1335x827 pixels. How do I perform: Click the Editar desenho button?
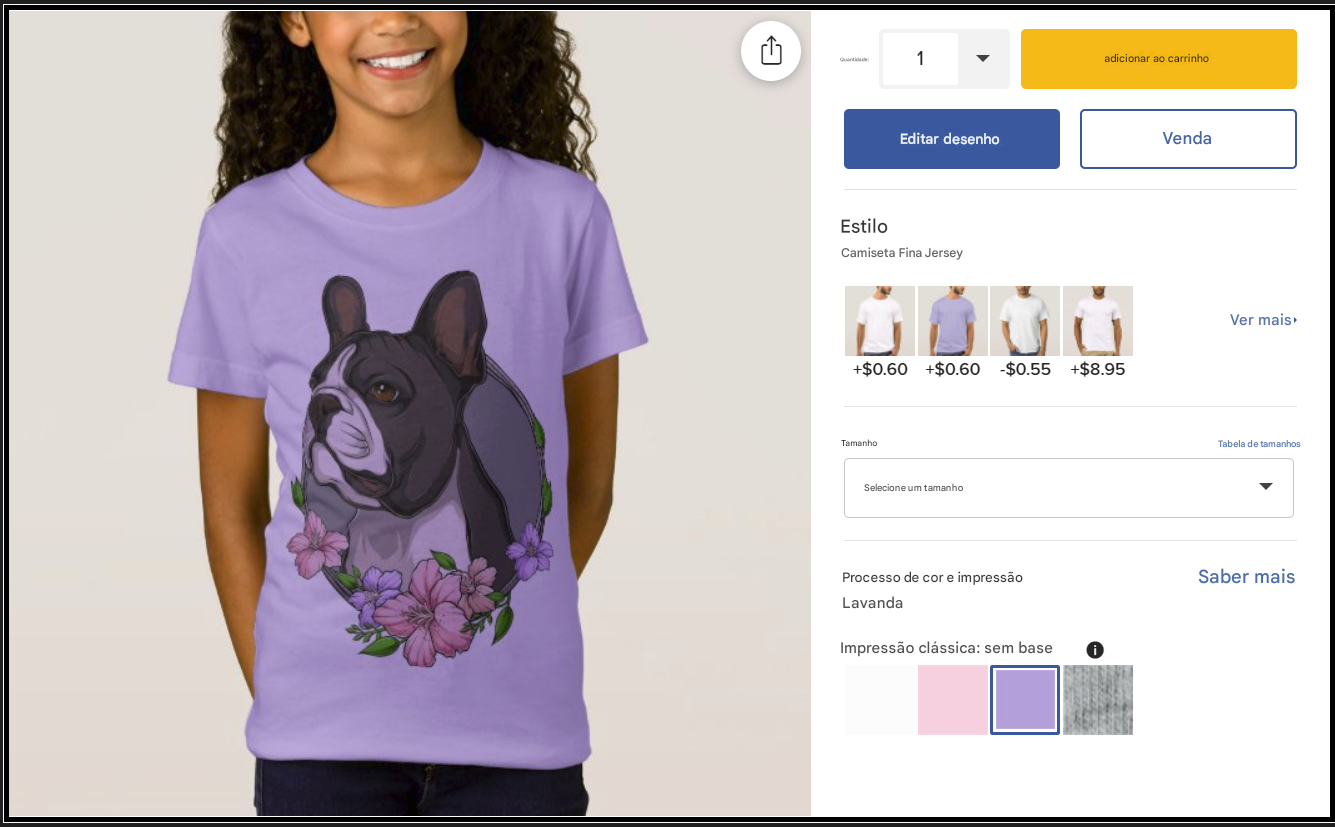(x=952, y=139)
